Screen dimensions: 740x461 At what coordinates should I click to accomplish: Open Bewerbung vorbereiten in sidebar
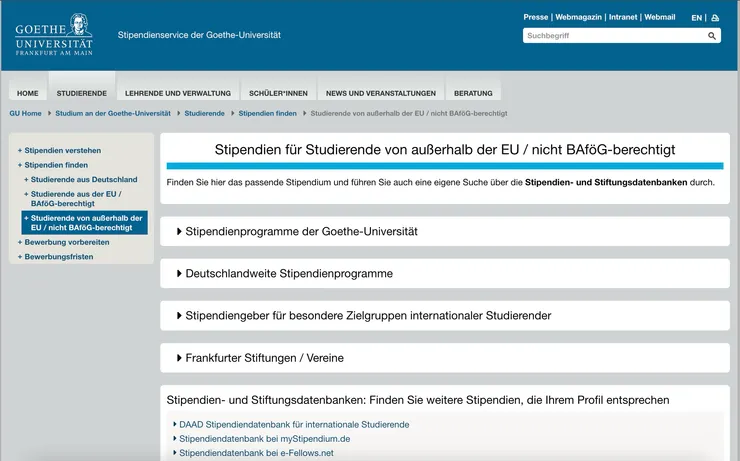(67, 242)
